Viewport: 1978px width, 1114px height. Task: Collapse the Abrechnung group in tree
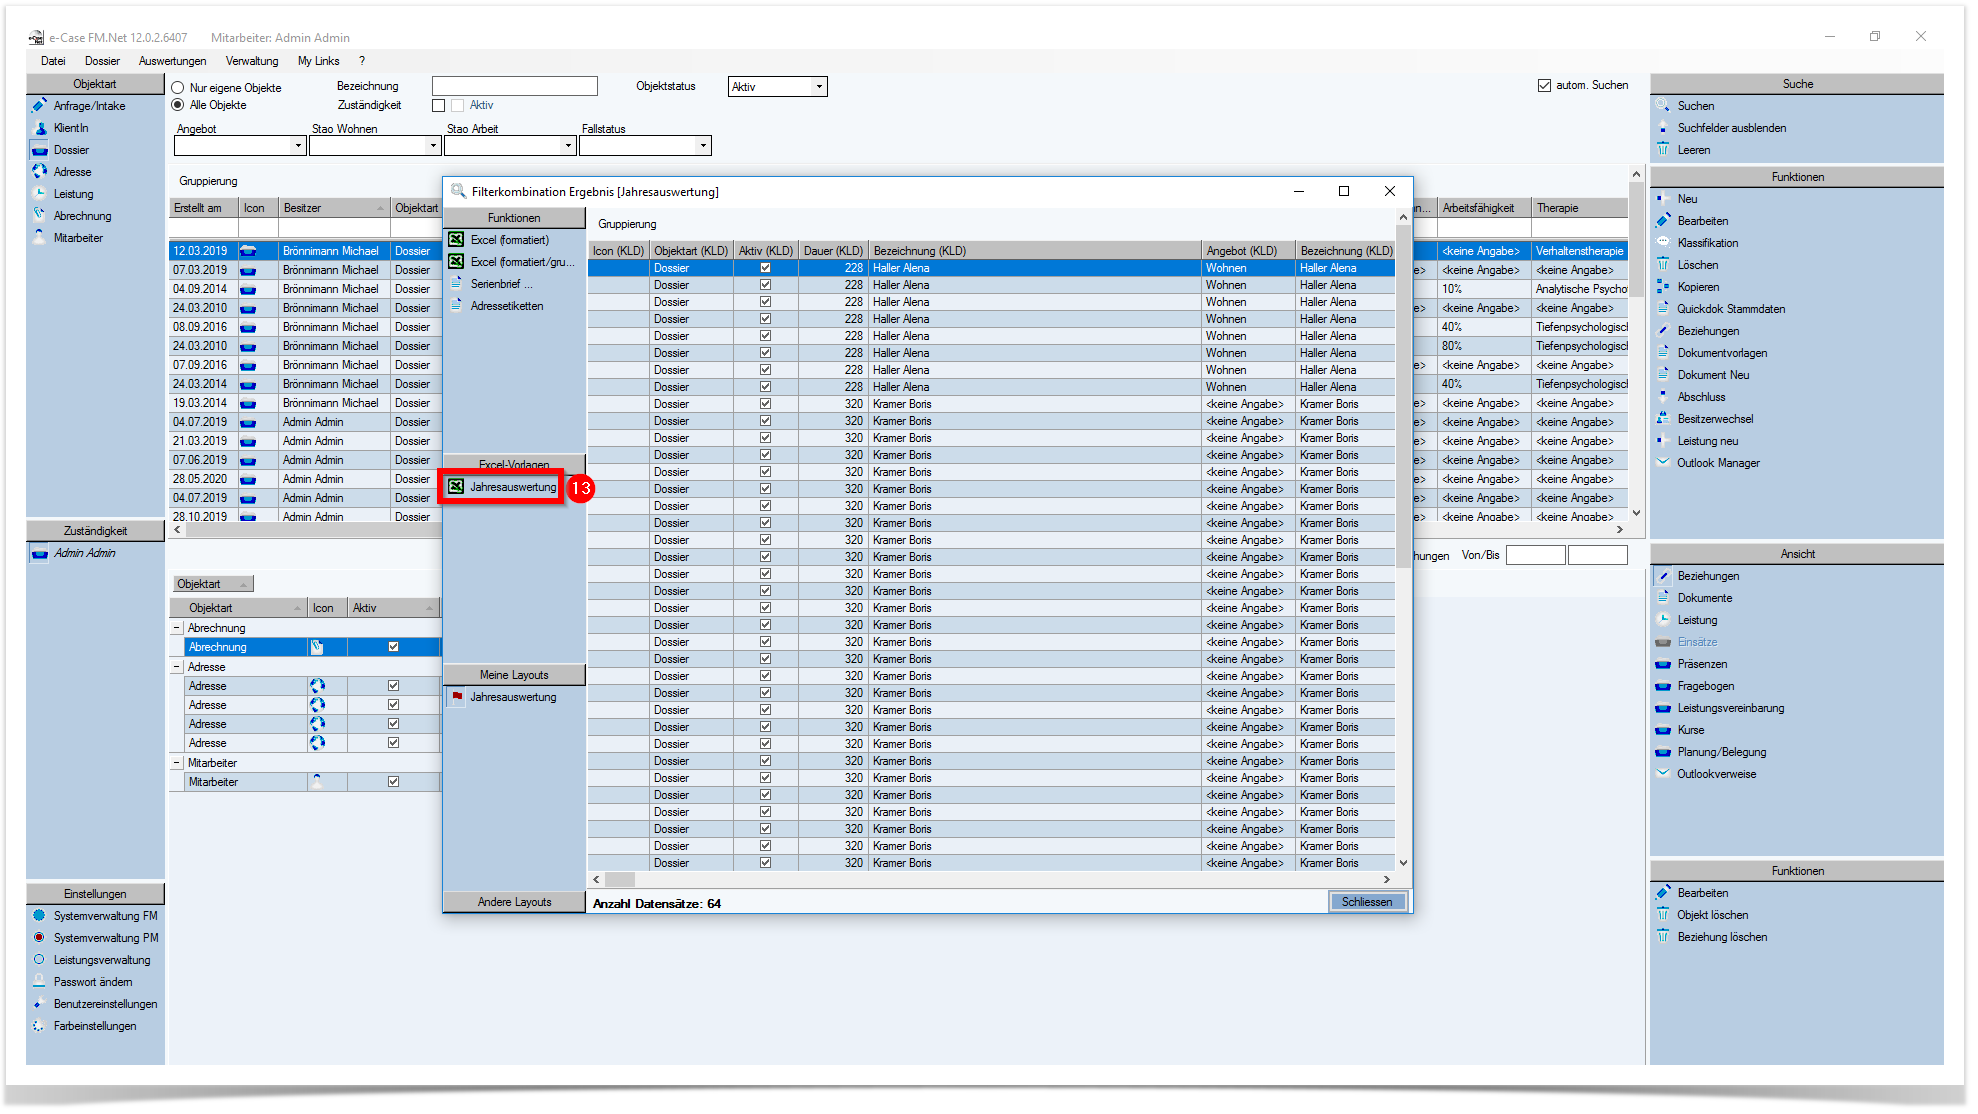pyautogui.click(x=177, y=628)
